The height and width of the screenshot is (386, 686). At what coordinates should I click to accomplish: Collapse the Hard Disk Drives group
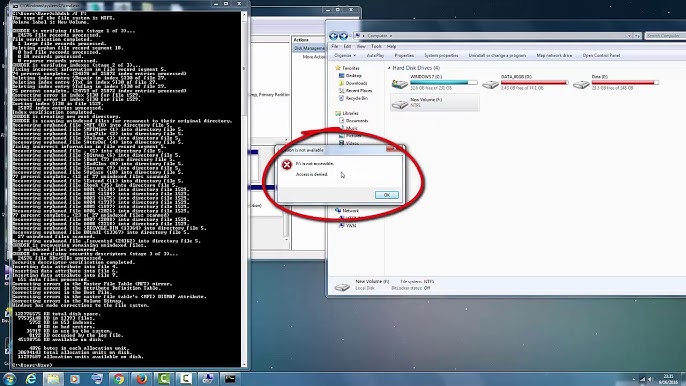pyautogui.click(x=389, y=68)
